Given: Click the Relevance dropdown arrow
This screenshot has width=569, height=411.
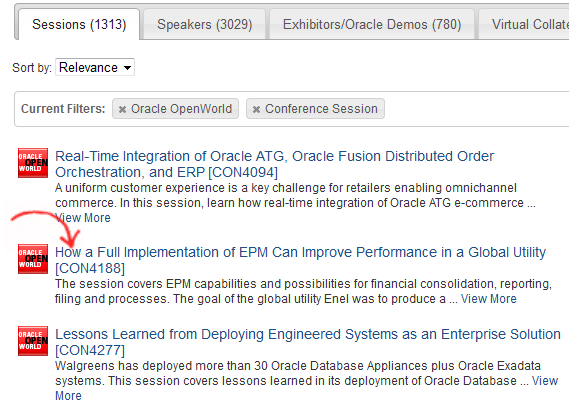Looking at the screenshot, I should [x=127, y=68].
